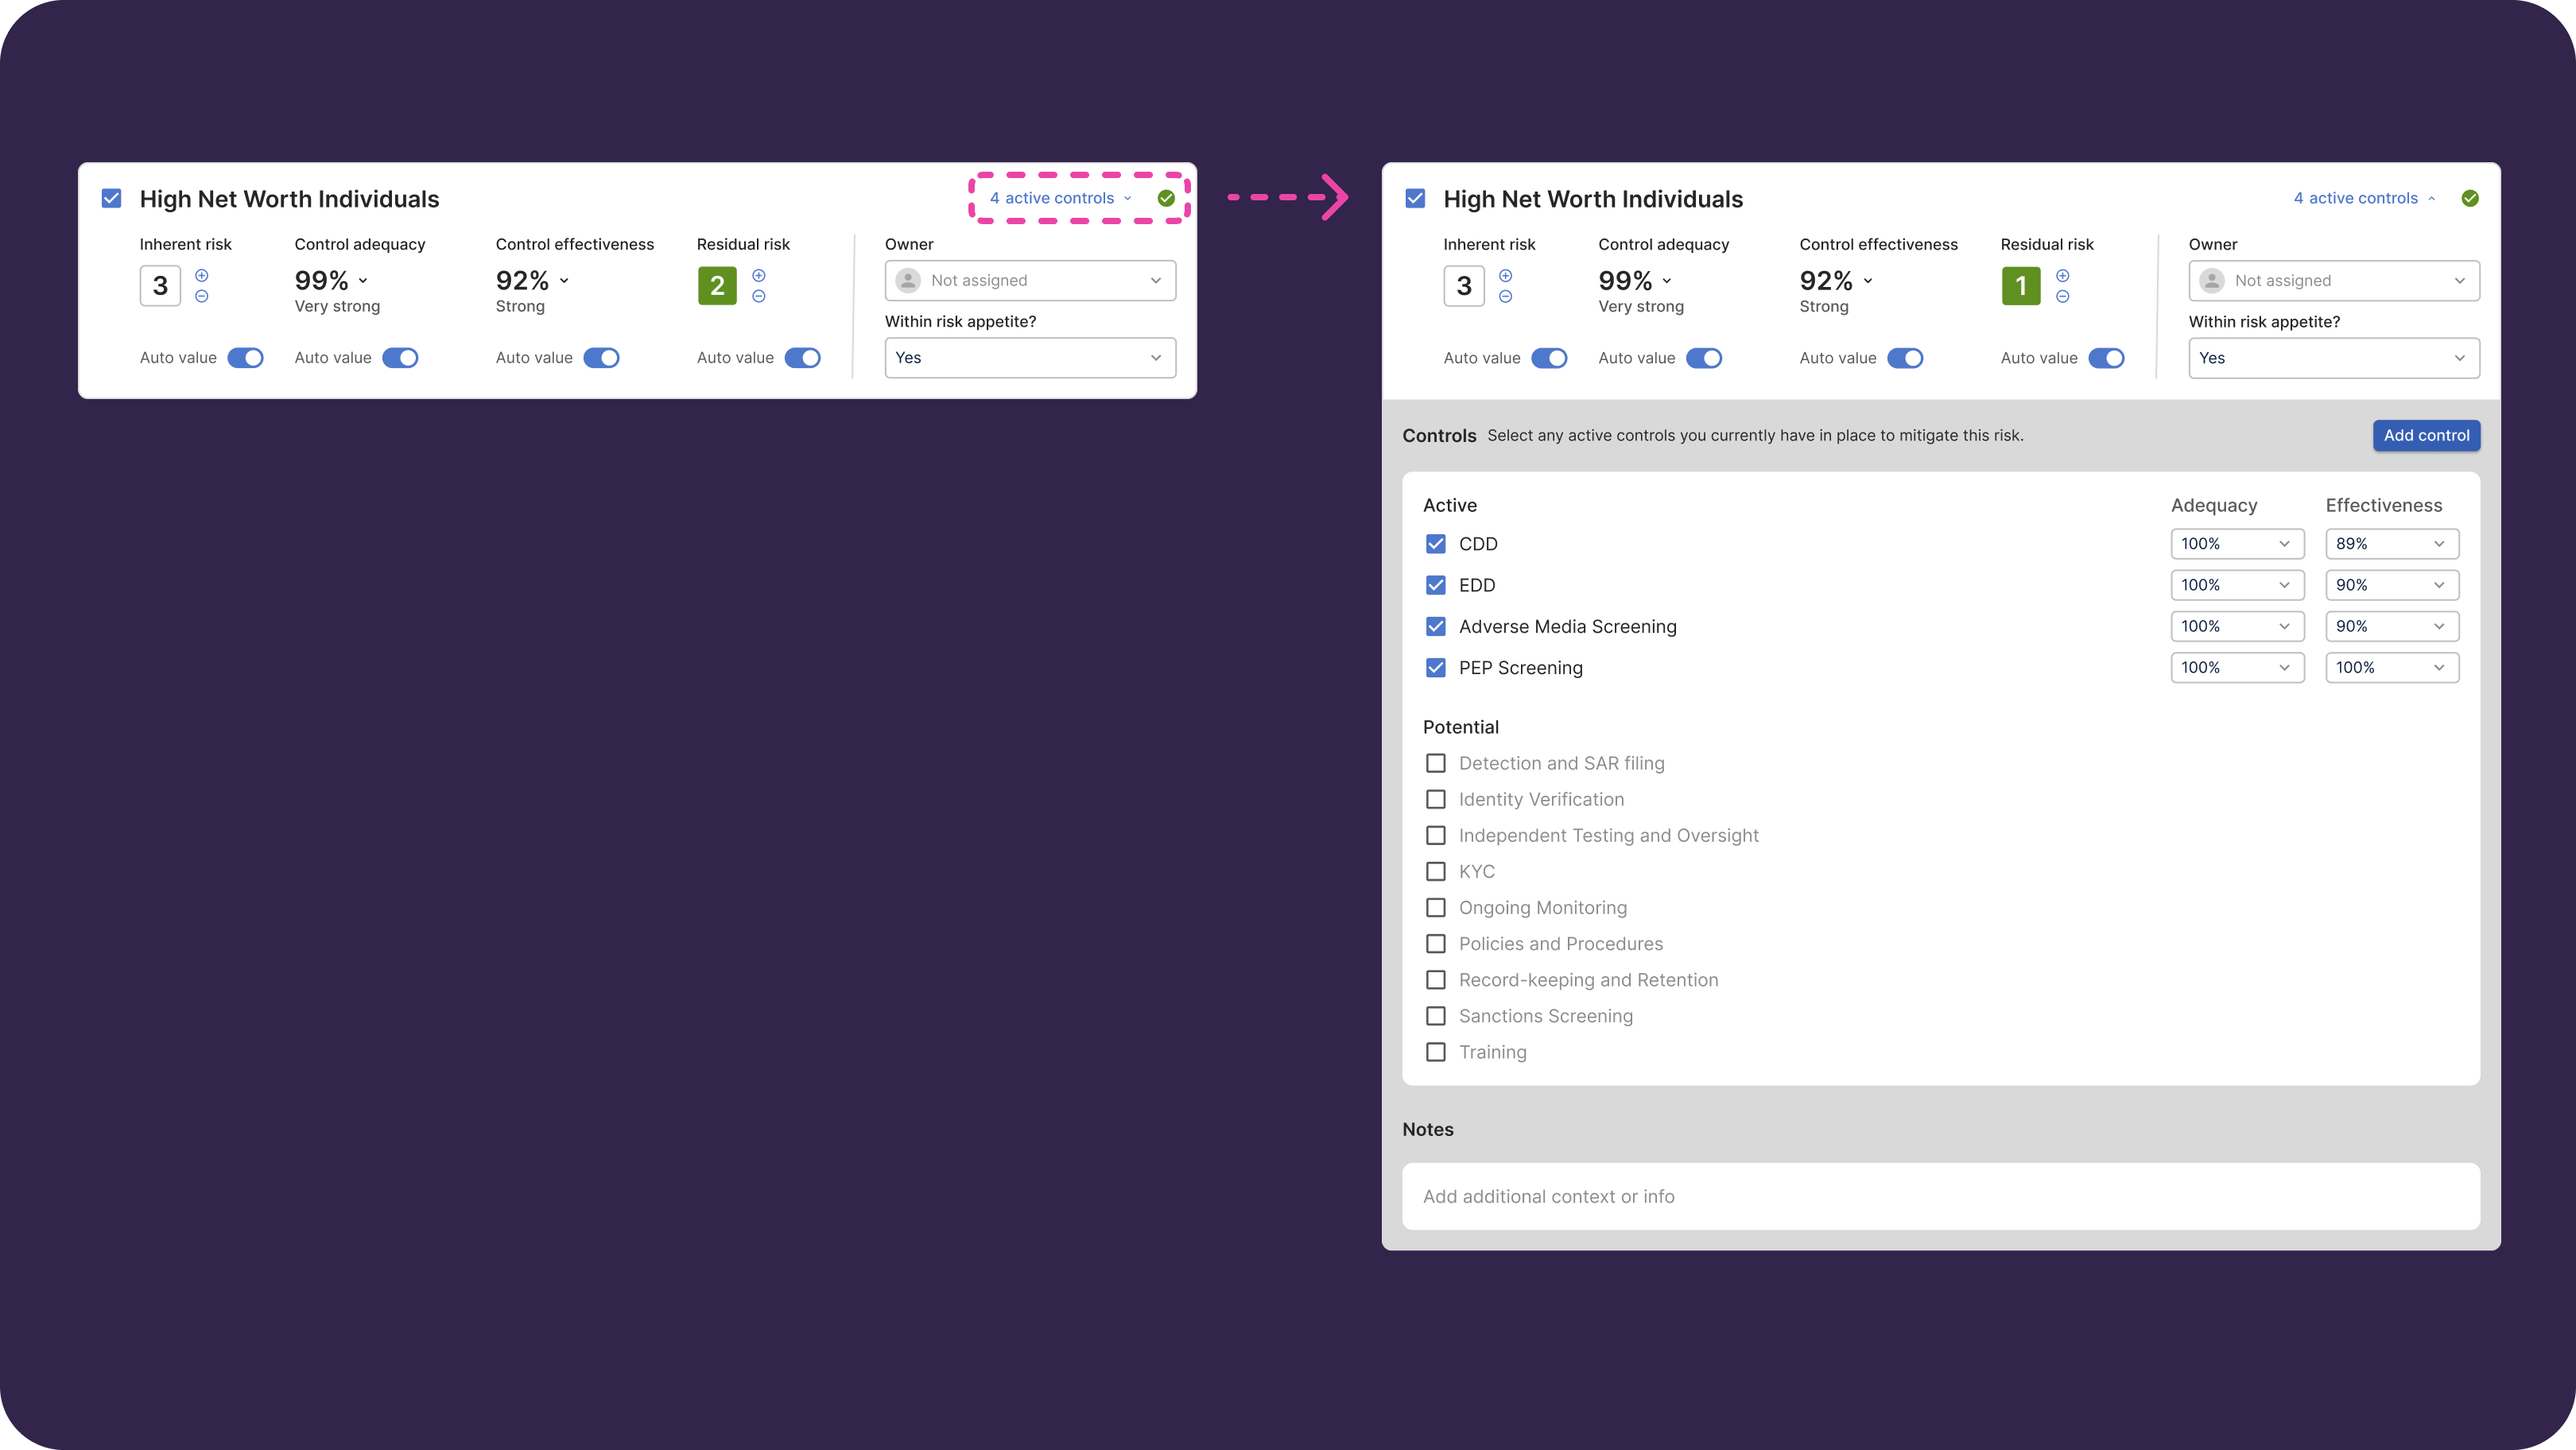The image size is (2576, 1450).
Task: Click plus icon beside Inherent risk in right card
Action: click(x=1506, y=275)
